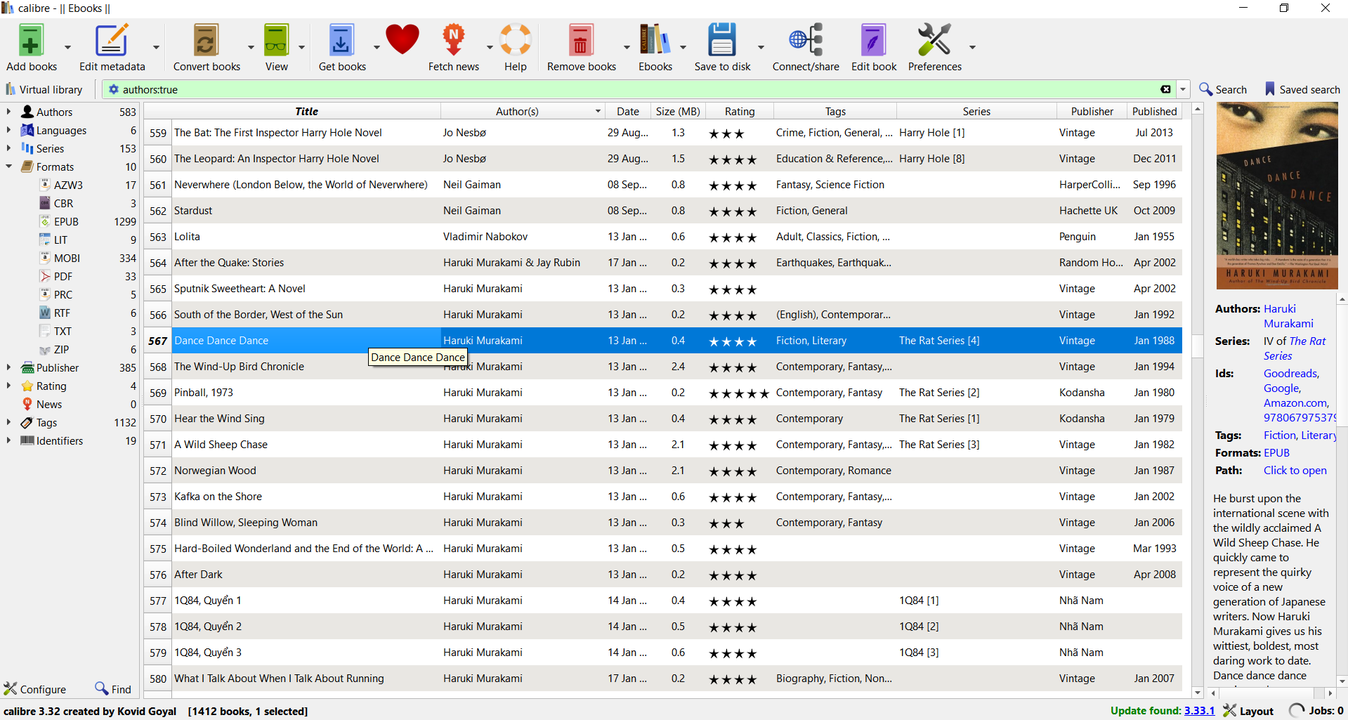Viewport: 1348px width, 720px height.
Task: Sort by Rating column header
Action: [739, 111]
